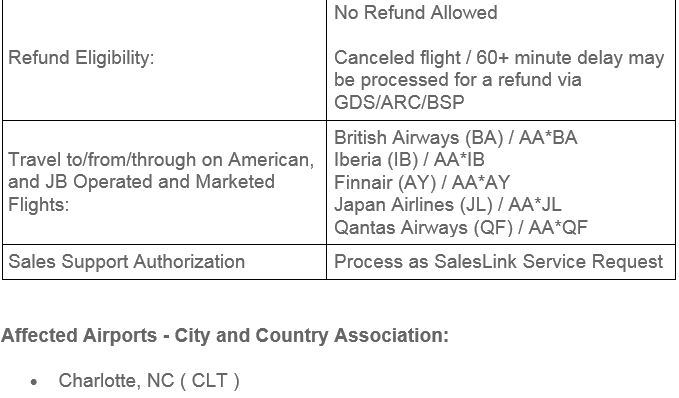Click Japan Airlines (JL) / AA*JL line
The width and height of the screenshot is (679, 398).
447,204
